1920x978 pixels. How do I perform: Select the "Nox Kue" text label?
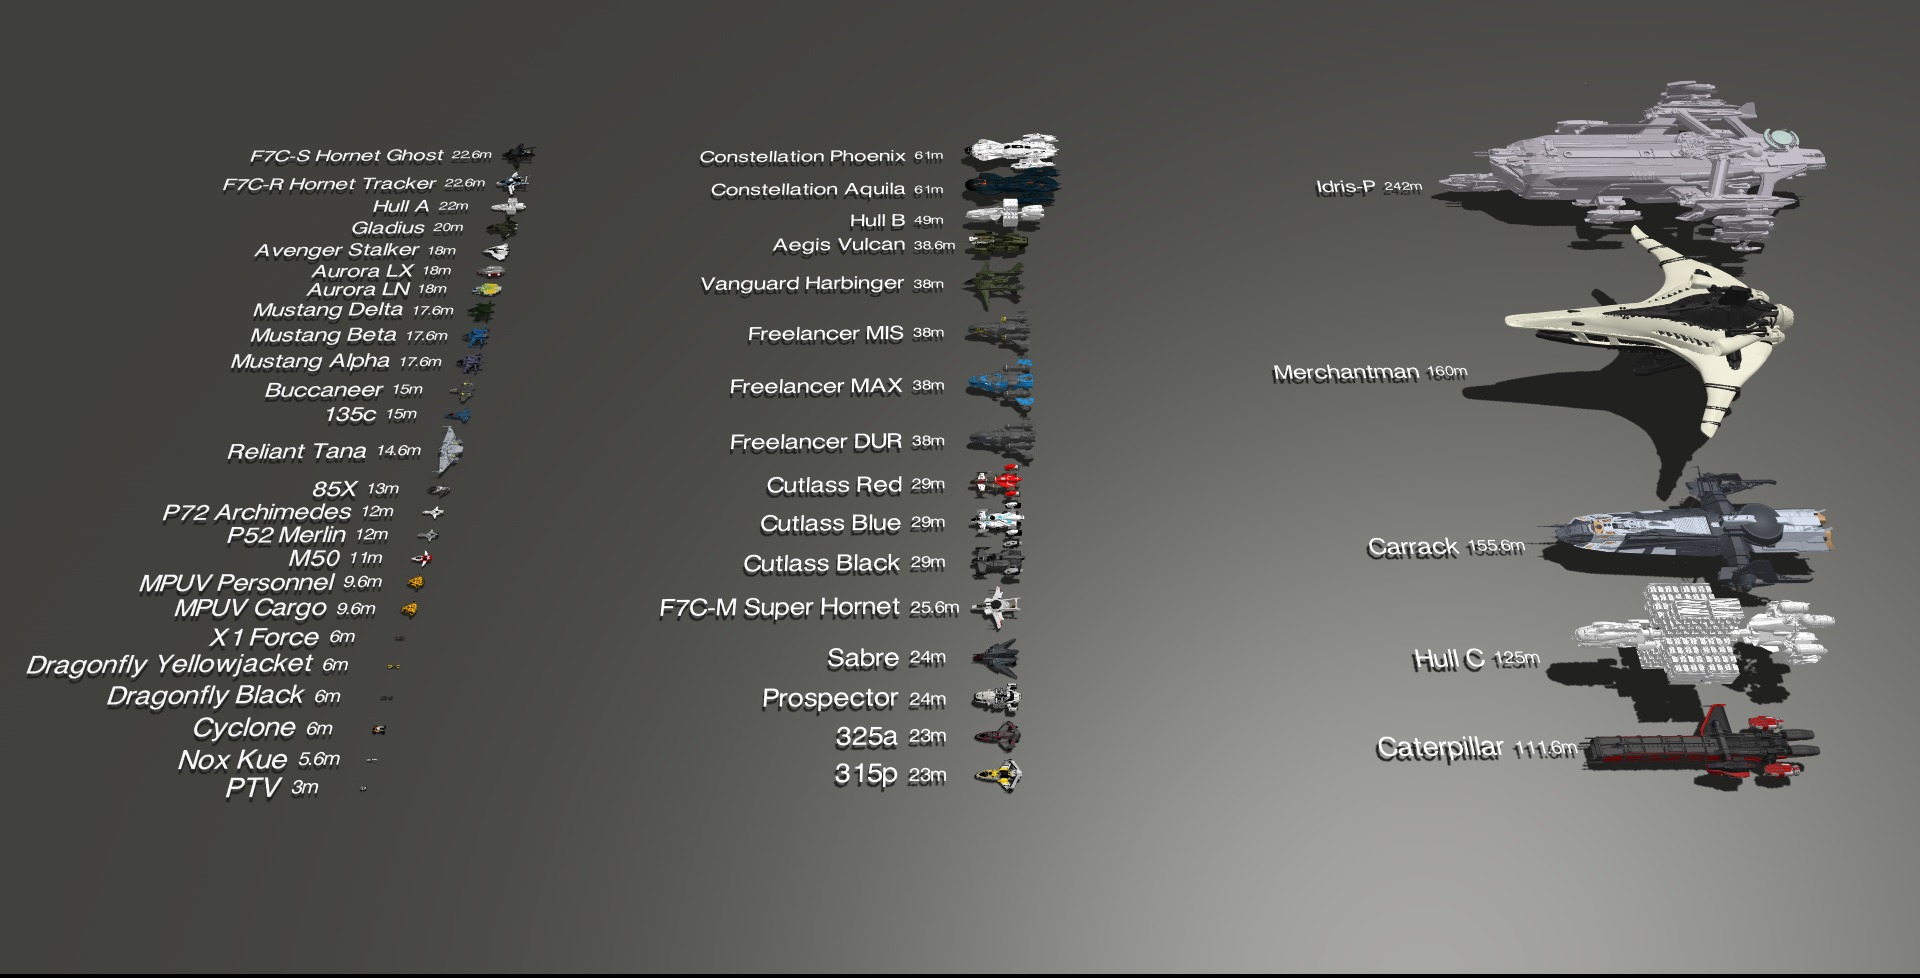click(x=232, y=760)
